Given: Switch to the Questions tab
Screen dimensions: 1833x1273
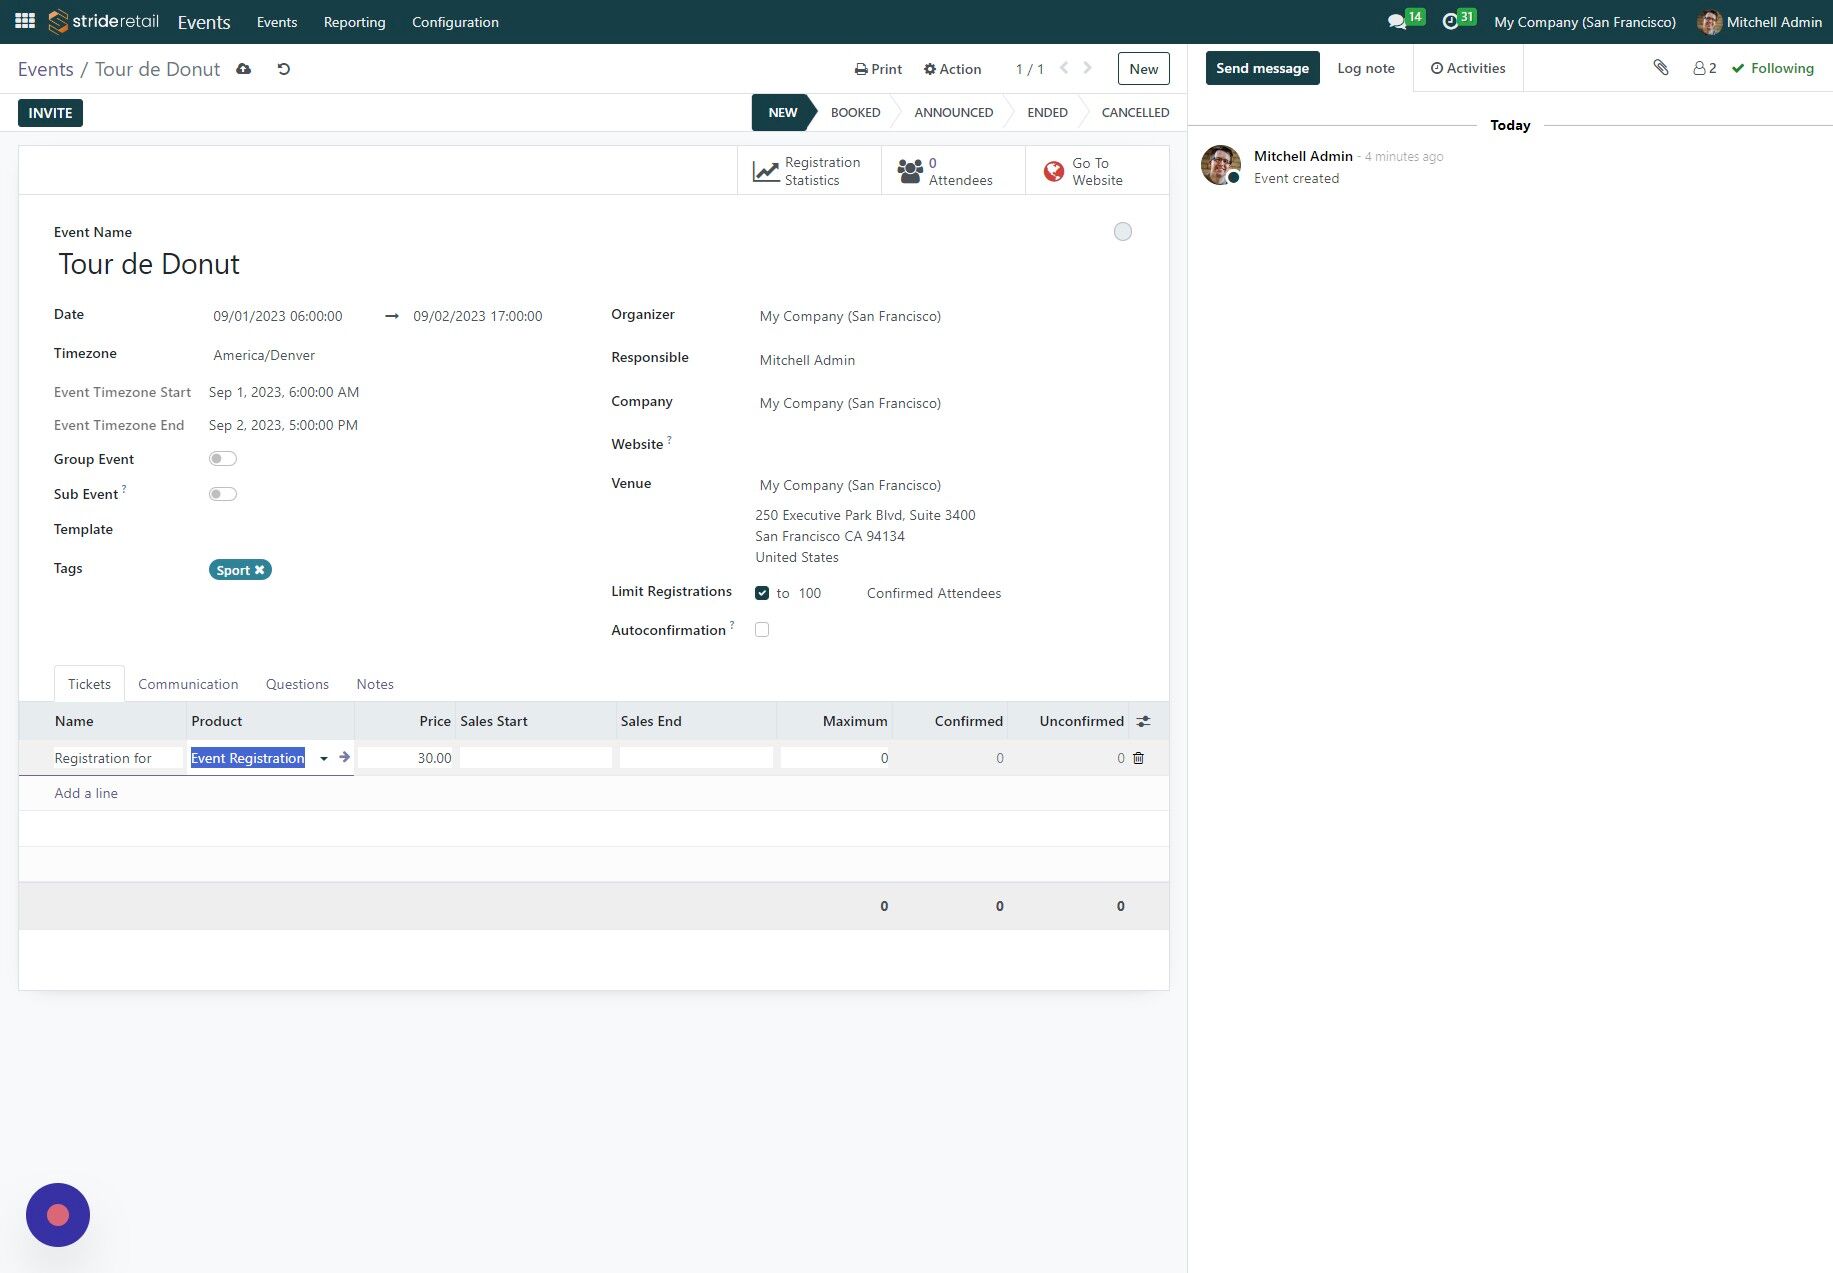Looking at the screenshot, I should (297, 684).
